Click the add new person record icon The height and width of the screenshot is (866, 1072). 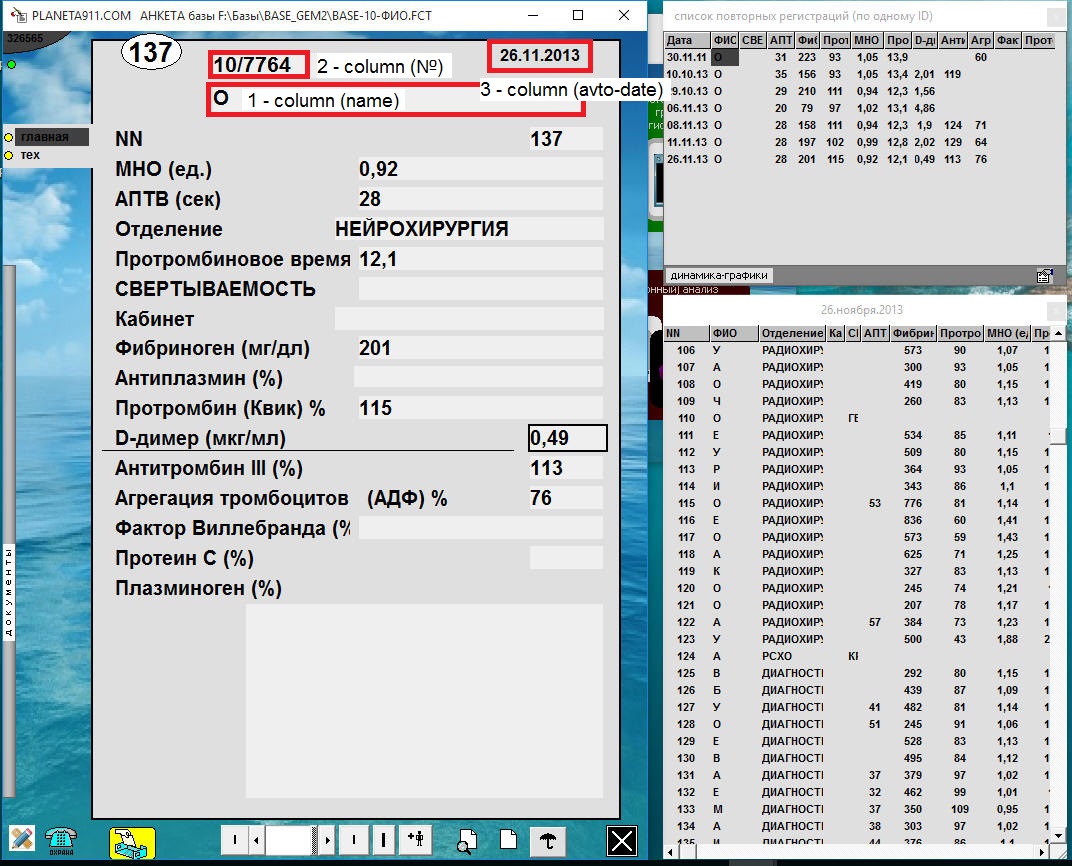pos(414,840)
